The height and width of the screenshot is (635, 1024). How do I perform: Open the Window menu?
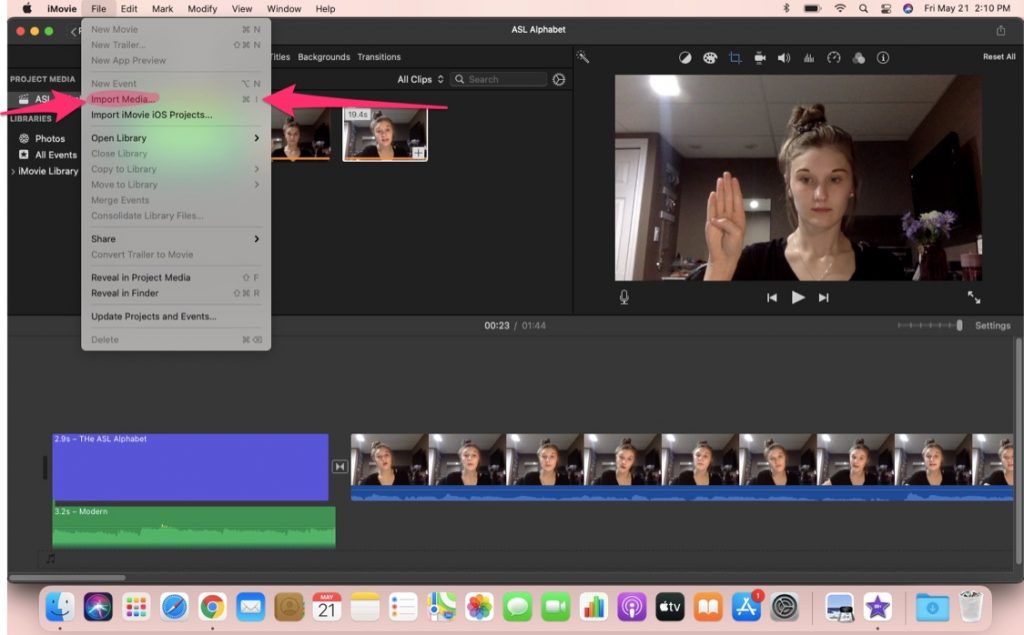click(283, 8)
